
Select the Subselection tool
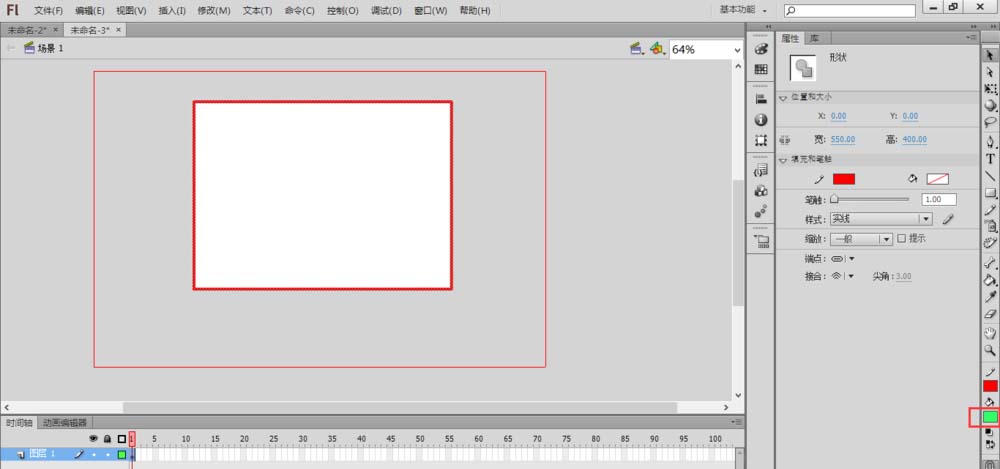click(x=990, y=73)
